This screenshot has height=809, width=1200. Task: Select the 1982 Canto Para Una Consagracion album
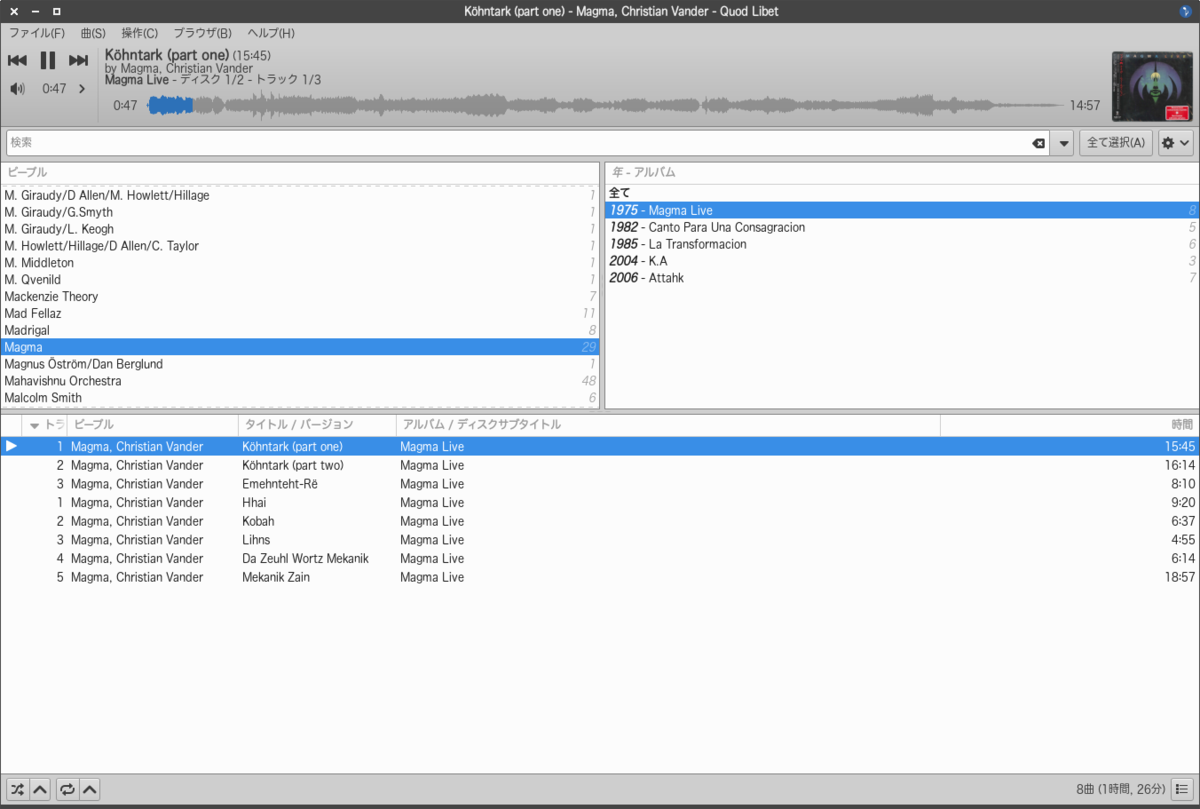coord(902,227)
